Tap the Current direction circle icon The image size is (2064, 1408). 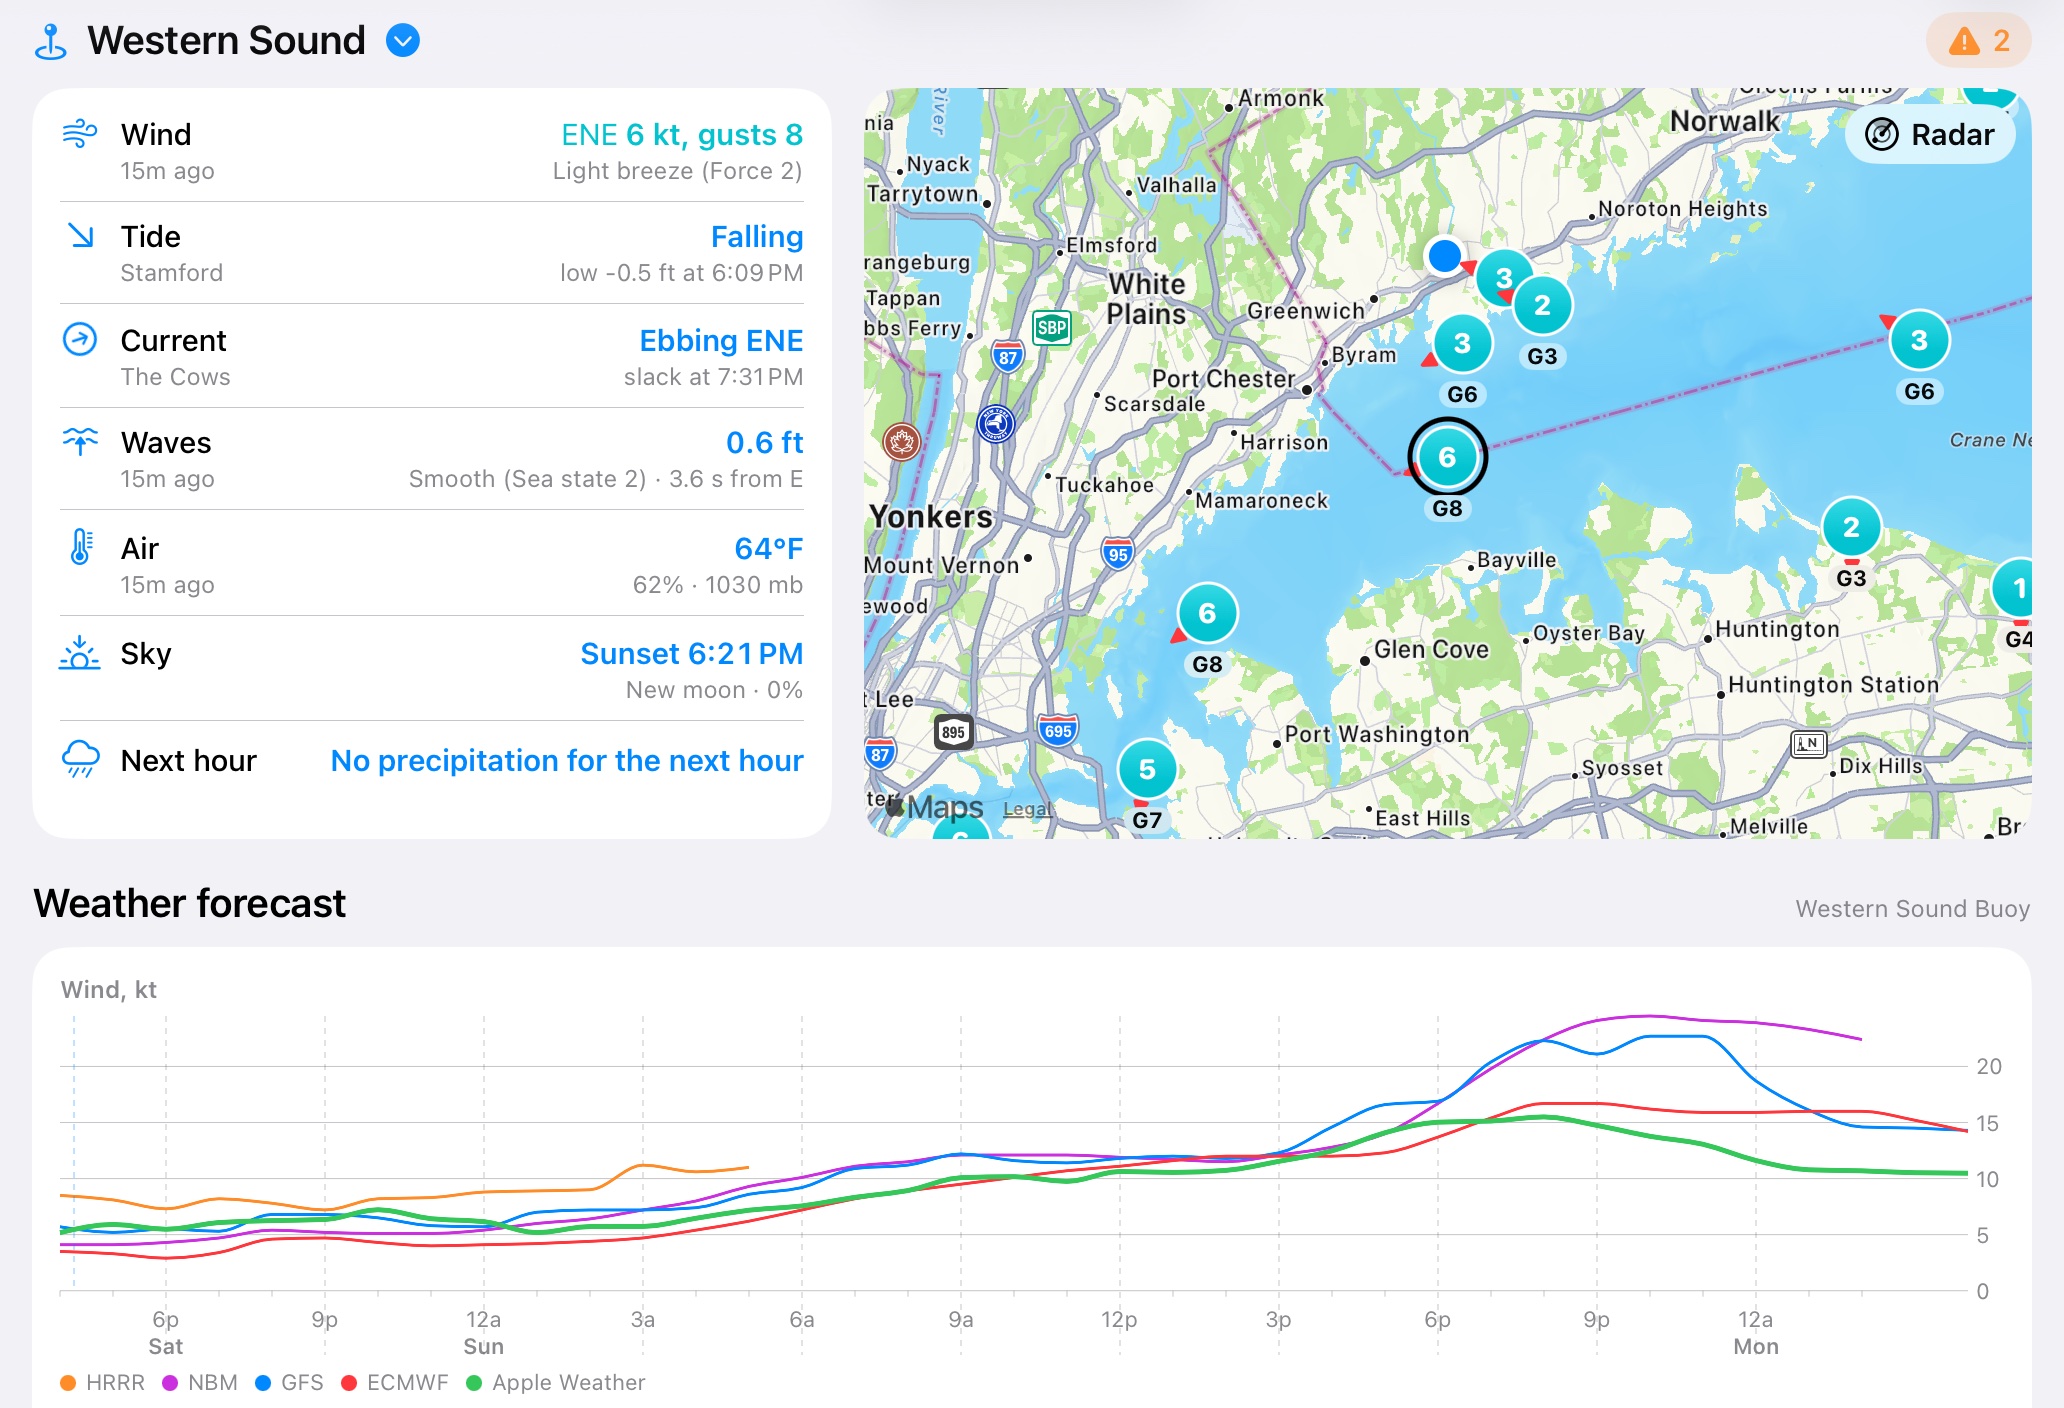[80, 339]
